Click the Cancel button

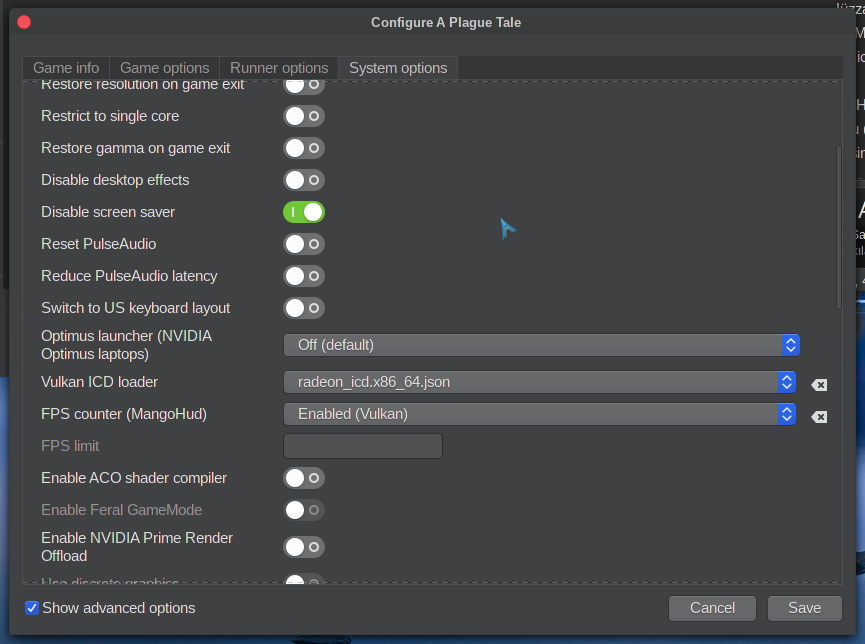[x=712, y=608]
